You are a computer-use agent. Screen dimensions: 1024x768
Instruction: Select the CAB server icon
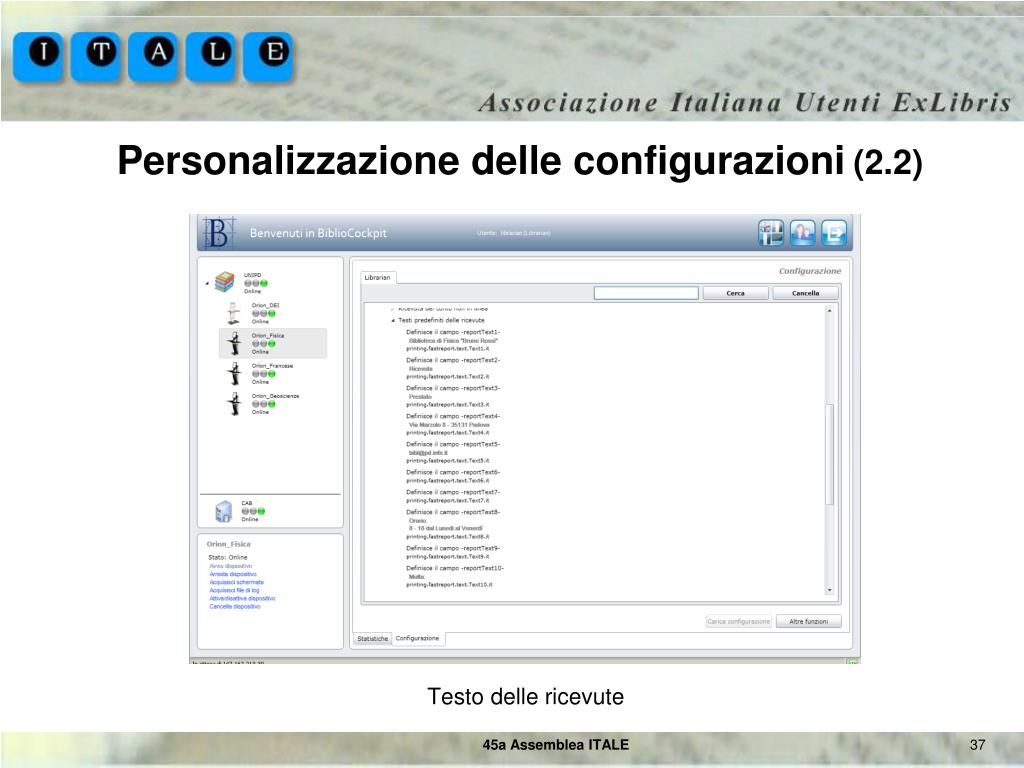[224, 511]
